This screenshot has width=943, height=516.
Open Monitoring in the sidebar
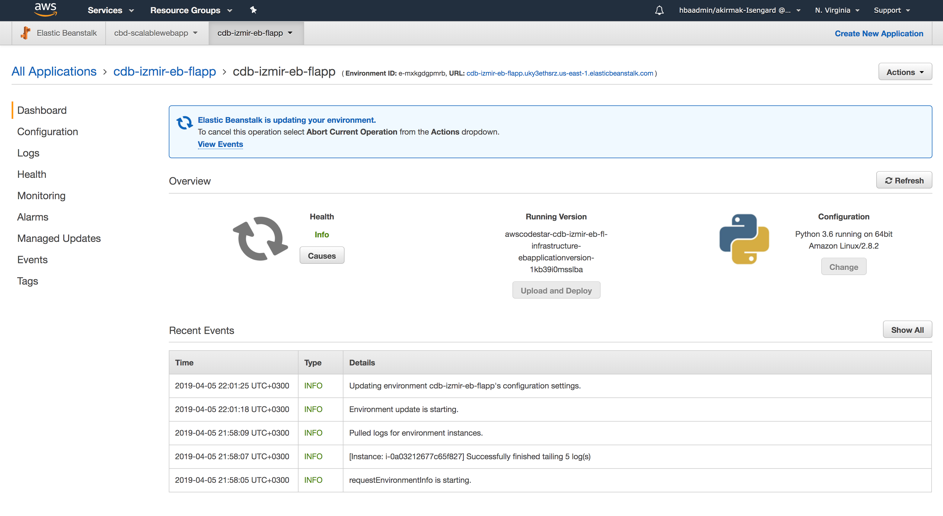click(x=41, y=196)
